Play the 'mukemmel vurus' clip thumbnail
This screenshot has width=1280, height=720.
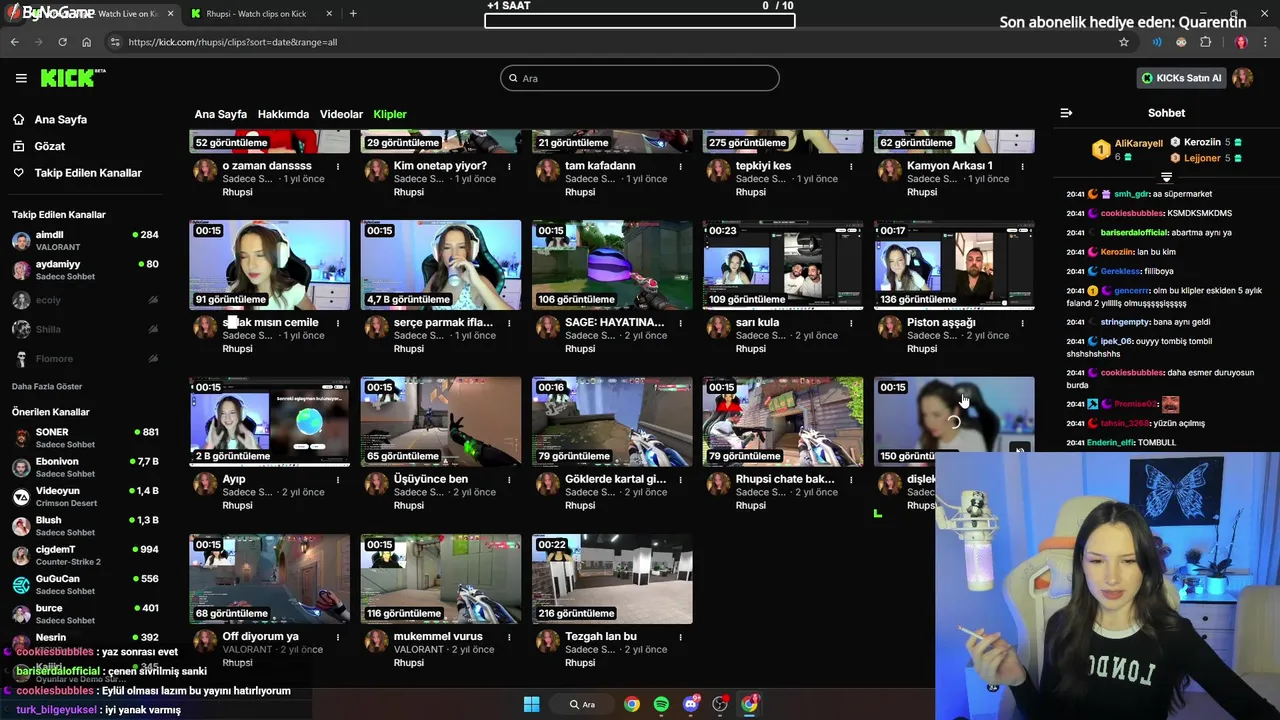[441, 579]
